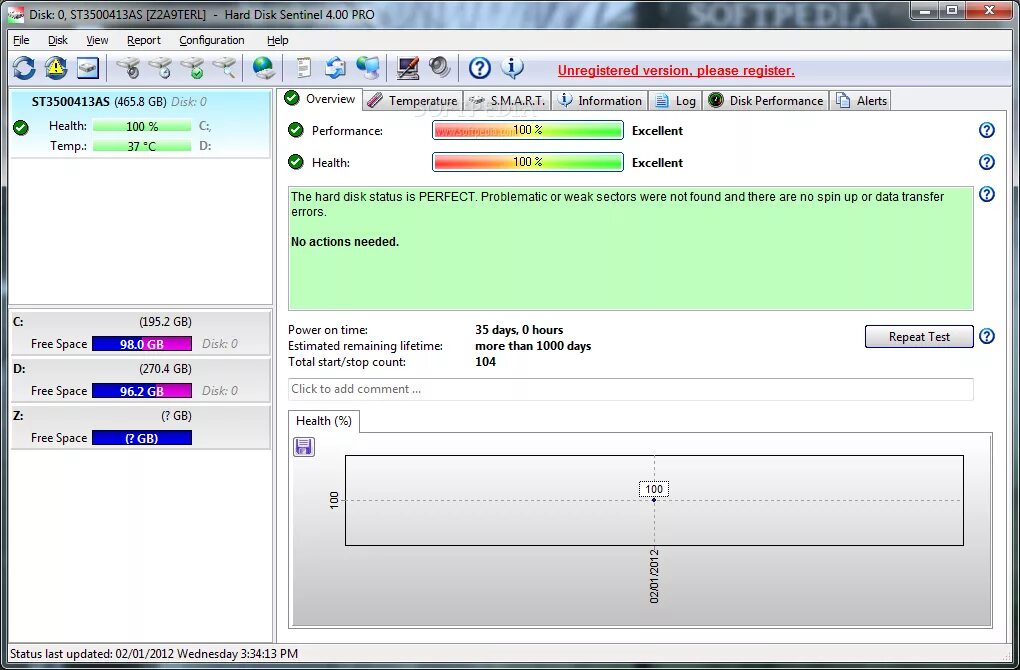Click the 'No actions needed.' status text
The width and height of the screenshot is (1020, 670).
tap(345, 241)
